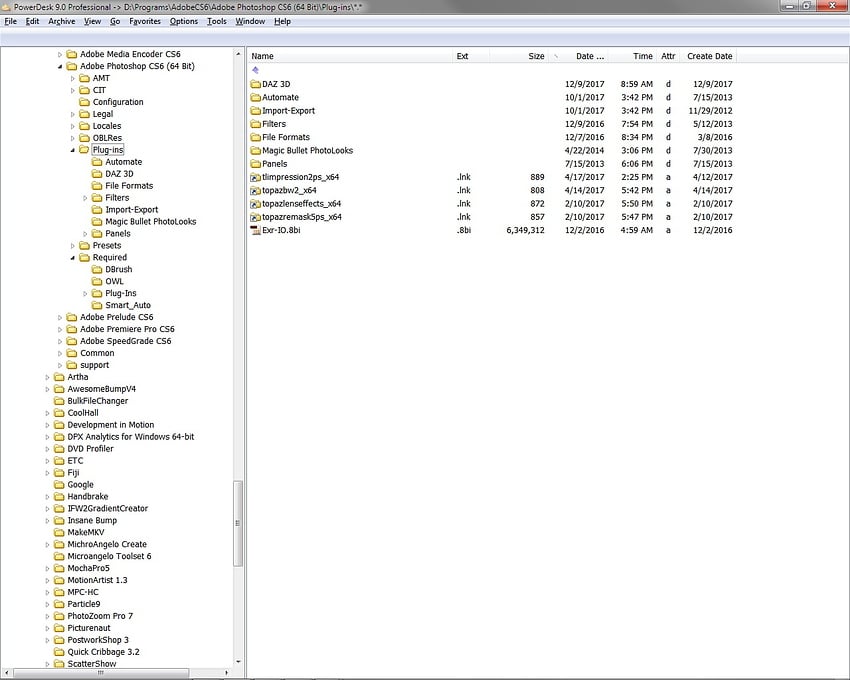Screen dimensions: 850x680
Task: Open the Archive menu
Action: click(62, 21)
